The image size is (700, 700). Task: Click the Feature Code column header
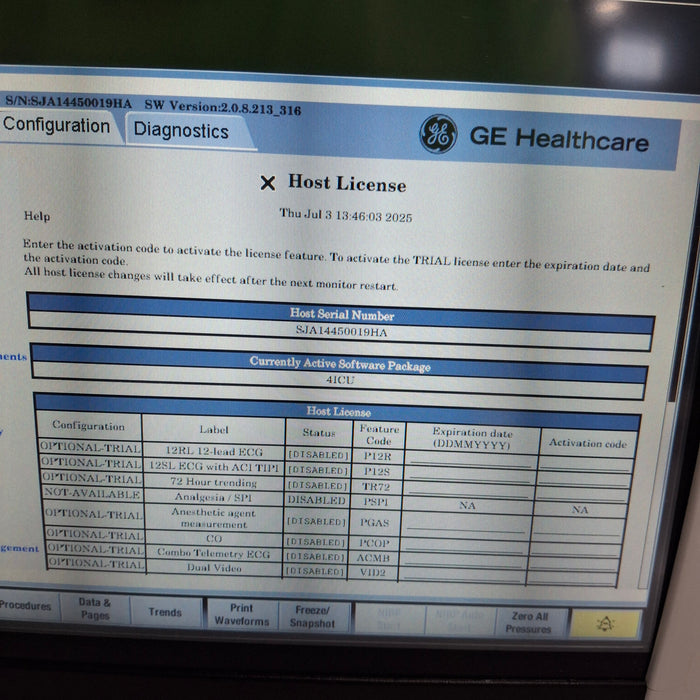click(379, 434)
